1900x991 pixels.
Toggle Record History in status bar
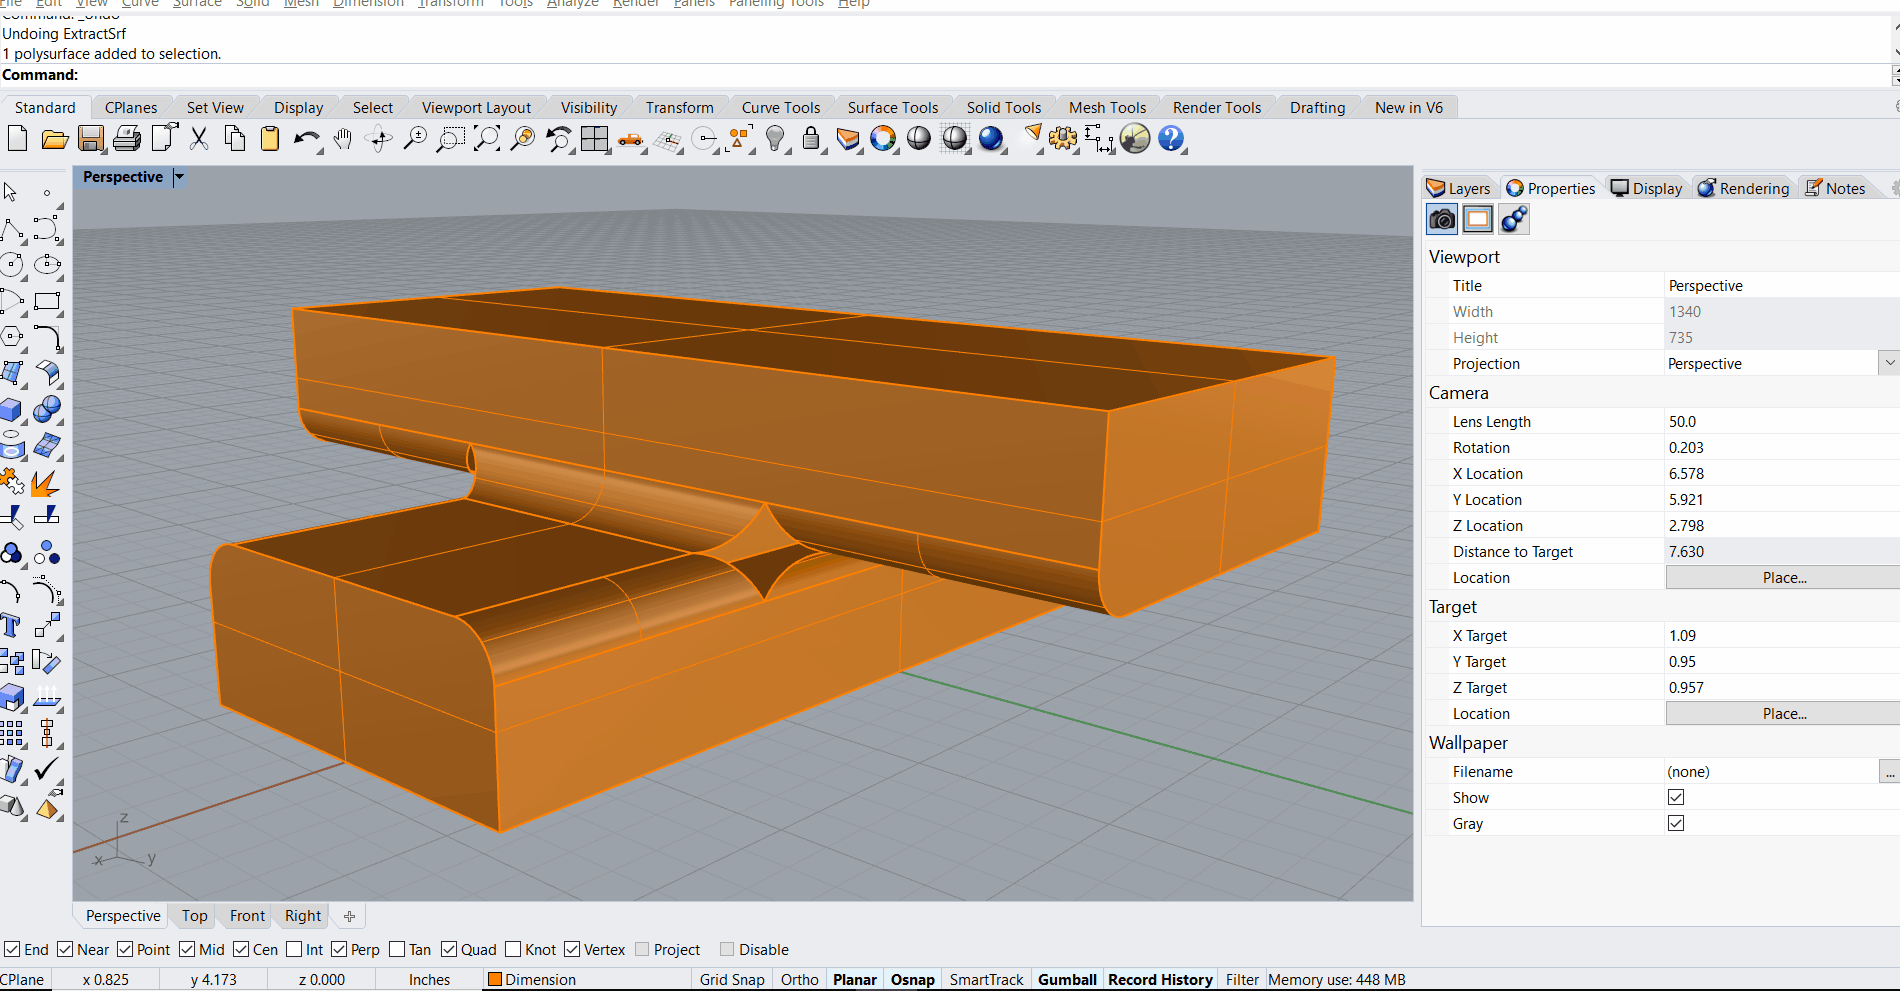tap(1160, 980)
